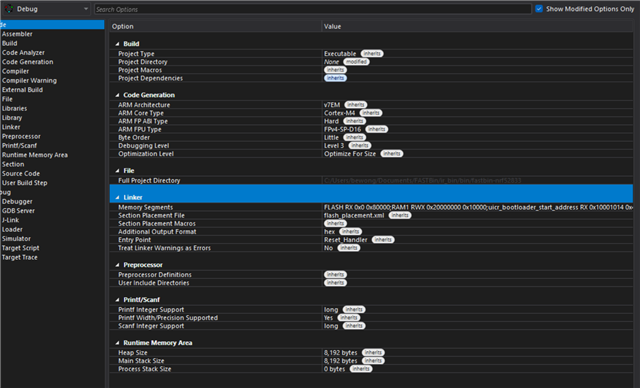The image size is (640, 388).
Task: Select User Build Step category
Action: point(25,183)
